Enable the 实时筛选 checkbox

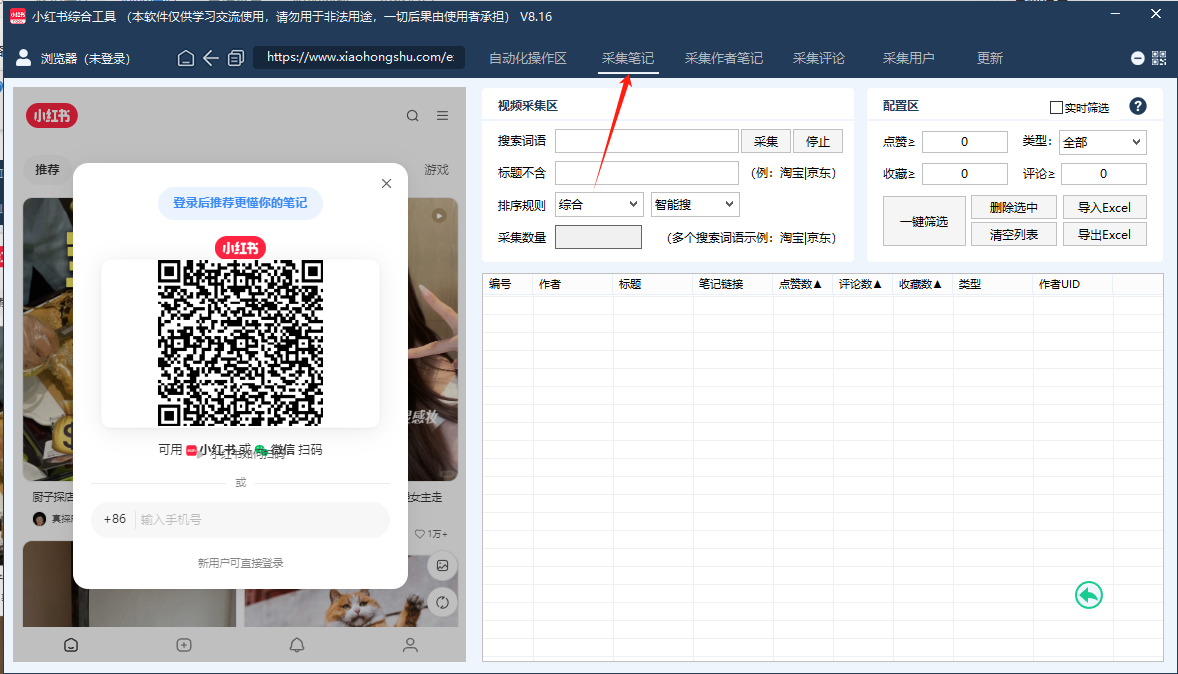point(1056,107)
